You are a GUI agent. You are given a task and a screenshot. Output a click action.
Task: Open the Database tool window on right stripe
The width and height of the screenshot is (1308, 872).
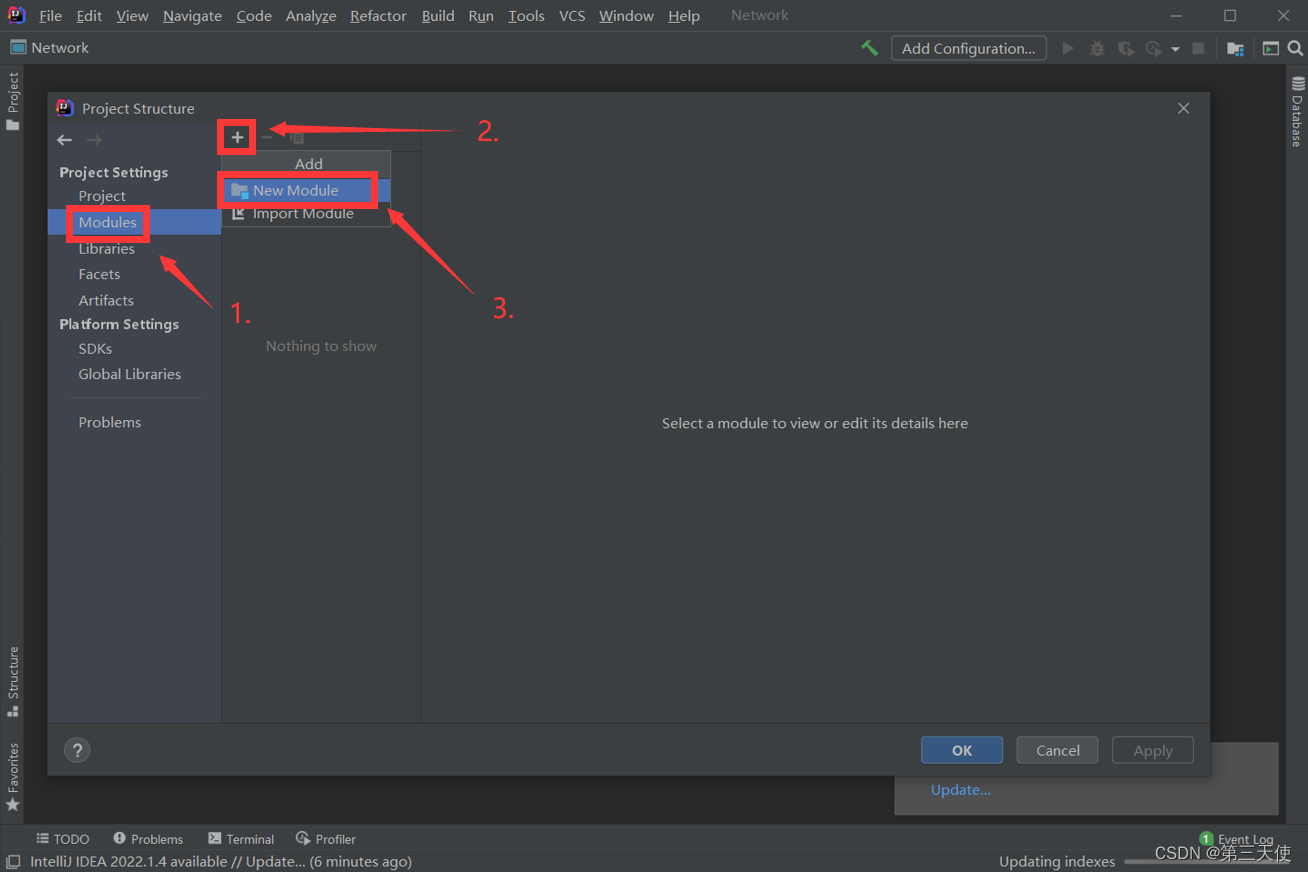pos(1297,112)
